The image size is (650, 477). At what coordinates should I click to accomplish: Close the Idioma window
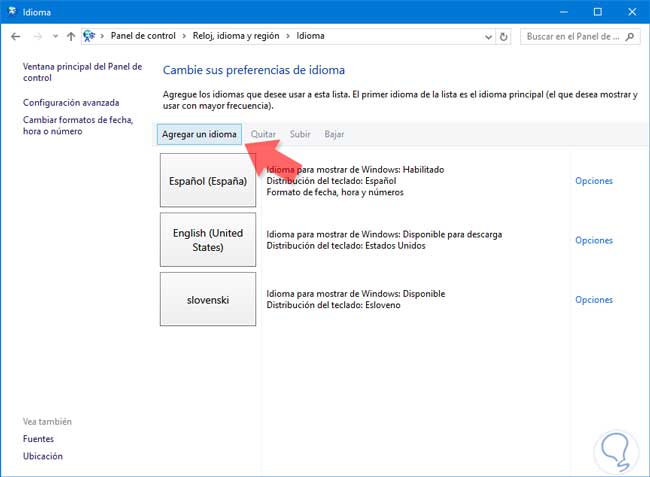[x=632, y=12]
